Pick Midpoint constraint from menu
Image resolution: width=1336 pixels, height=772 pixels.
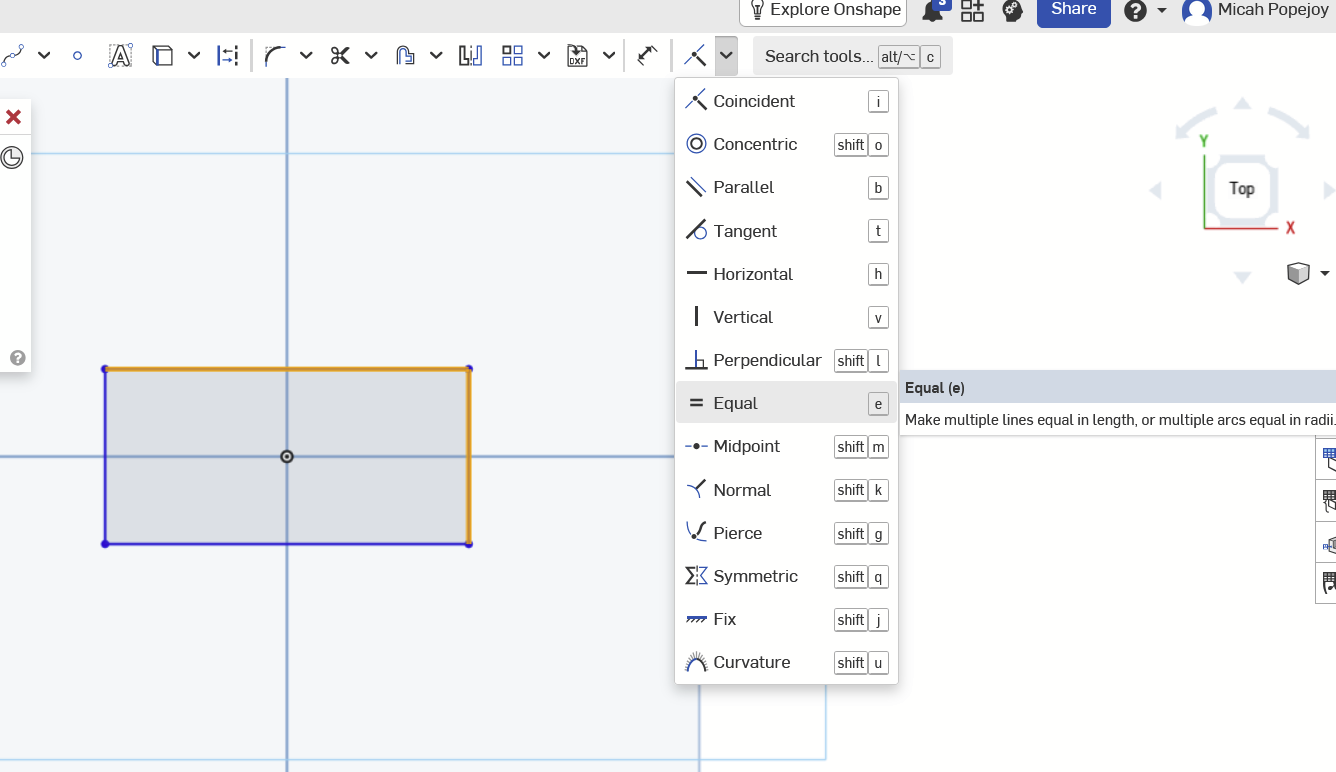[786, 446]
